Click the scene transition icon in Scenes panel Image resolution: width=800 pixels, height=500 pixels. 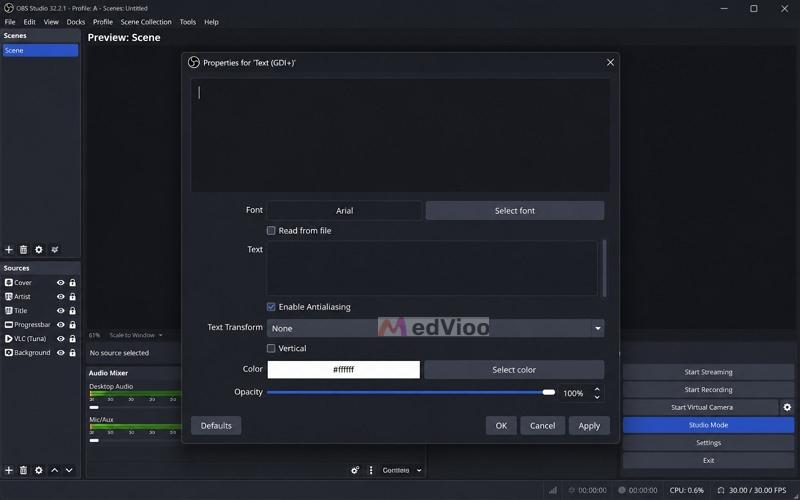coord(55,249)
